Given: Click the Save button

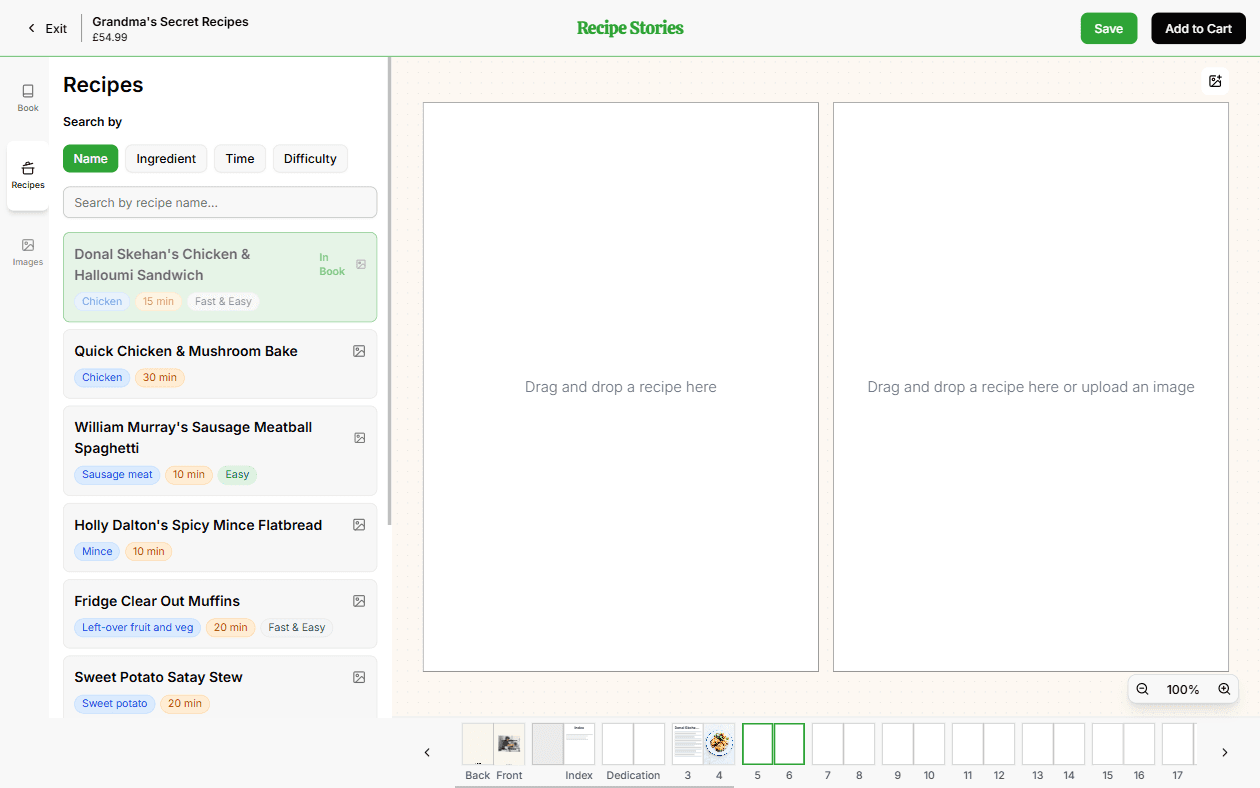Looking at the screenshot, I should click(x=1108, y=28).
